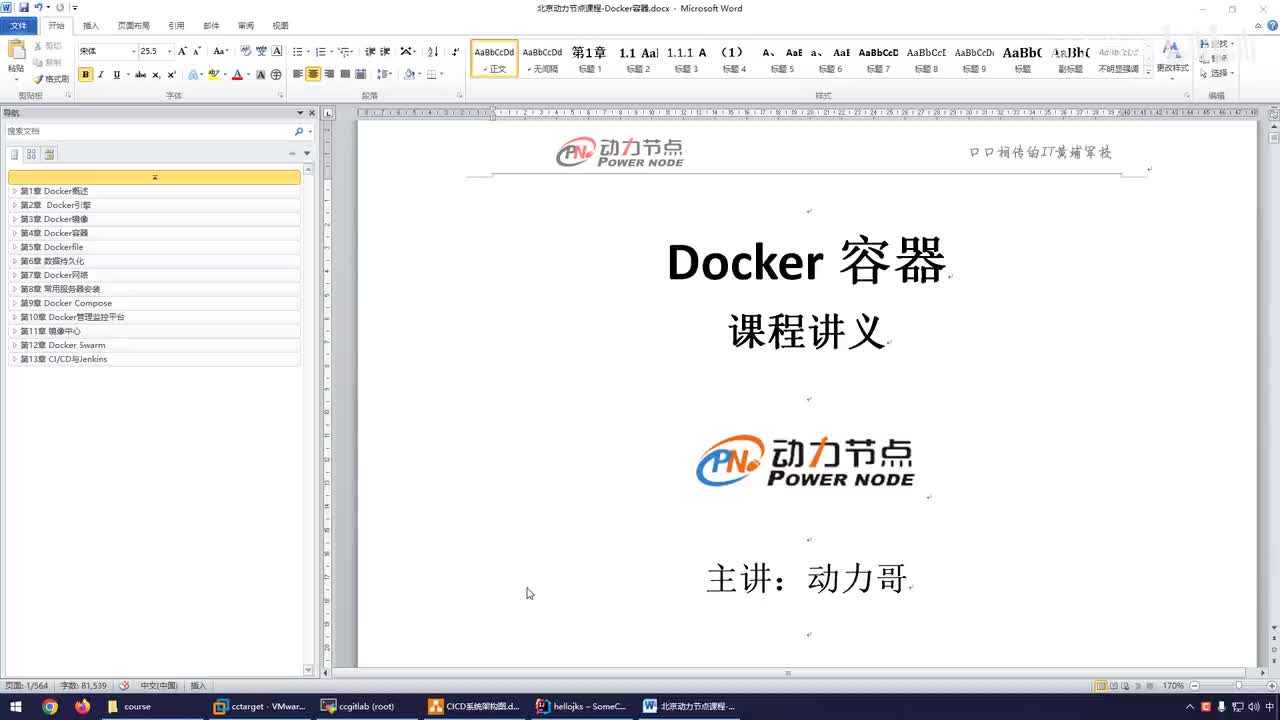The width and height of the screenshot is (1280, 720).
Task: Apply the 标题 1 heading style
Action: 590,59
